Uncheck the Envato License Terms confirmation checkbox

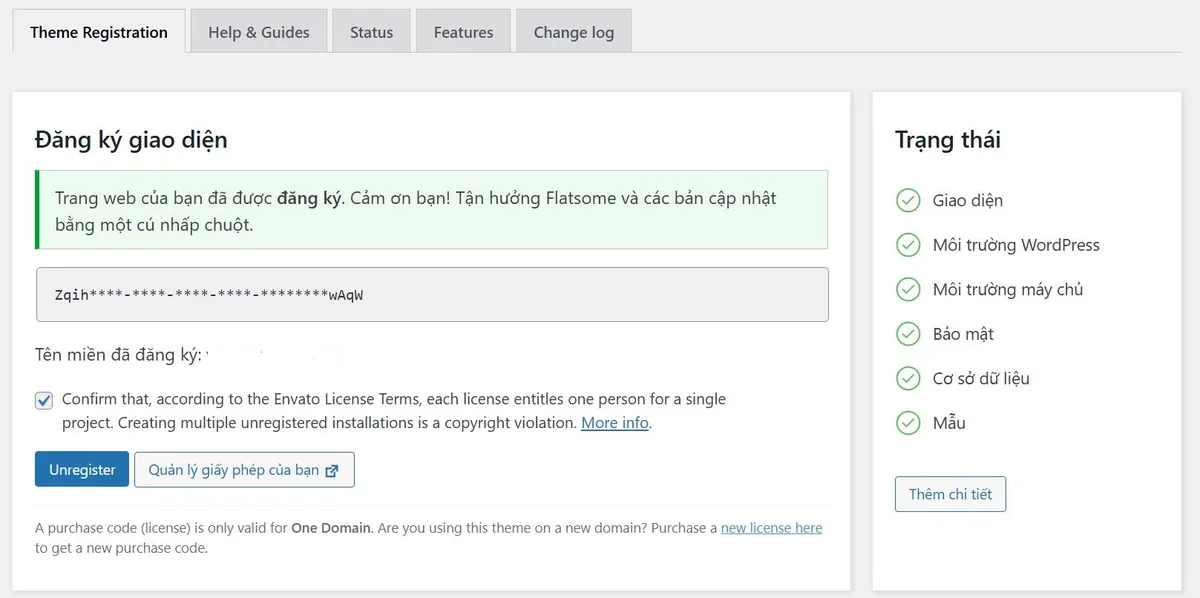[x=44, y=401]
